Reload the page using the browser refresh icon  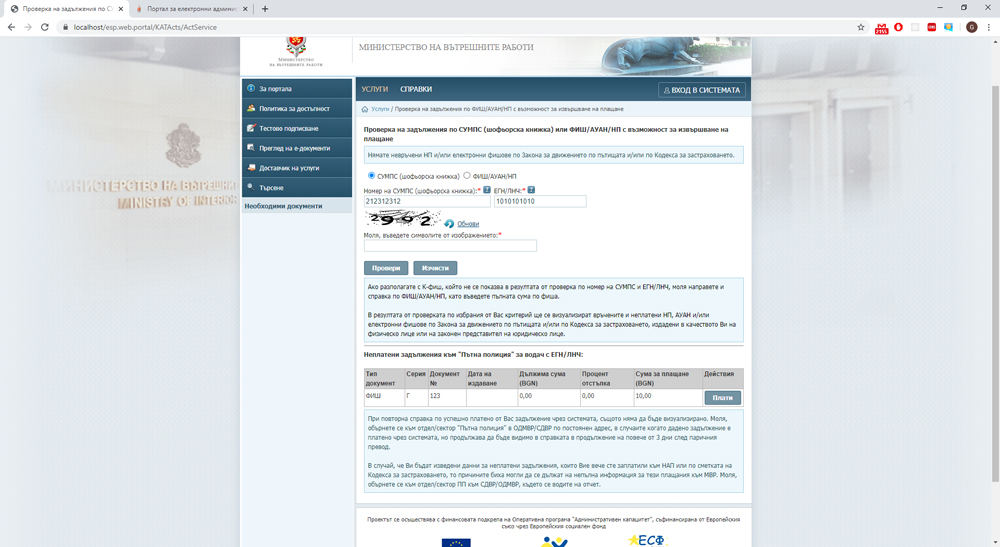(45, 27)
